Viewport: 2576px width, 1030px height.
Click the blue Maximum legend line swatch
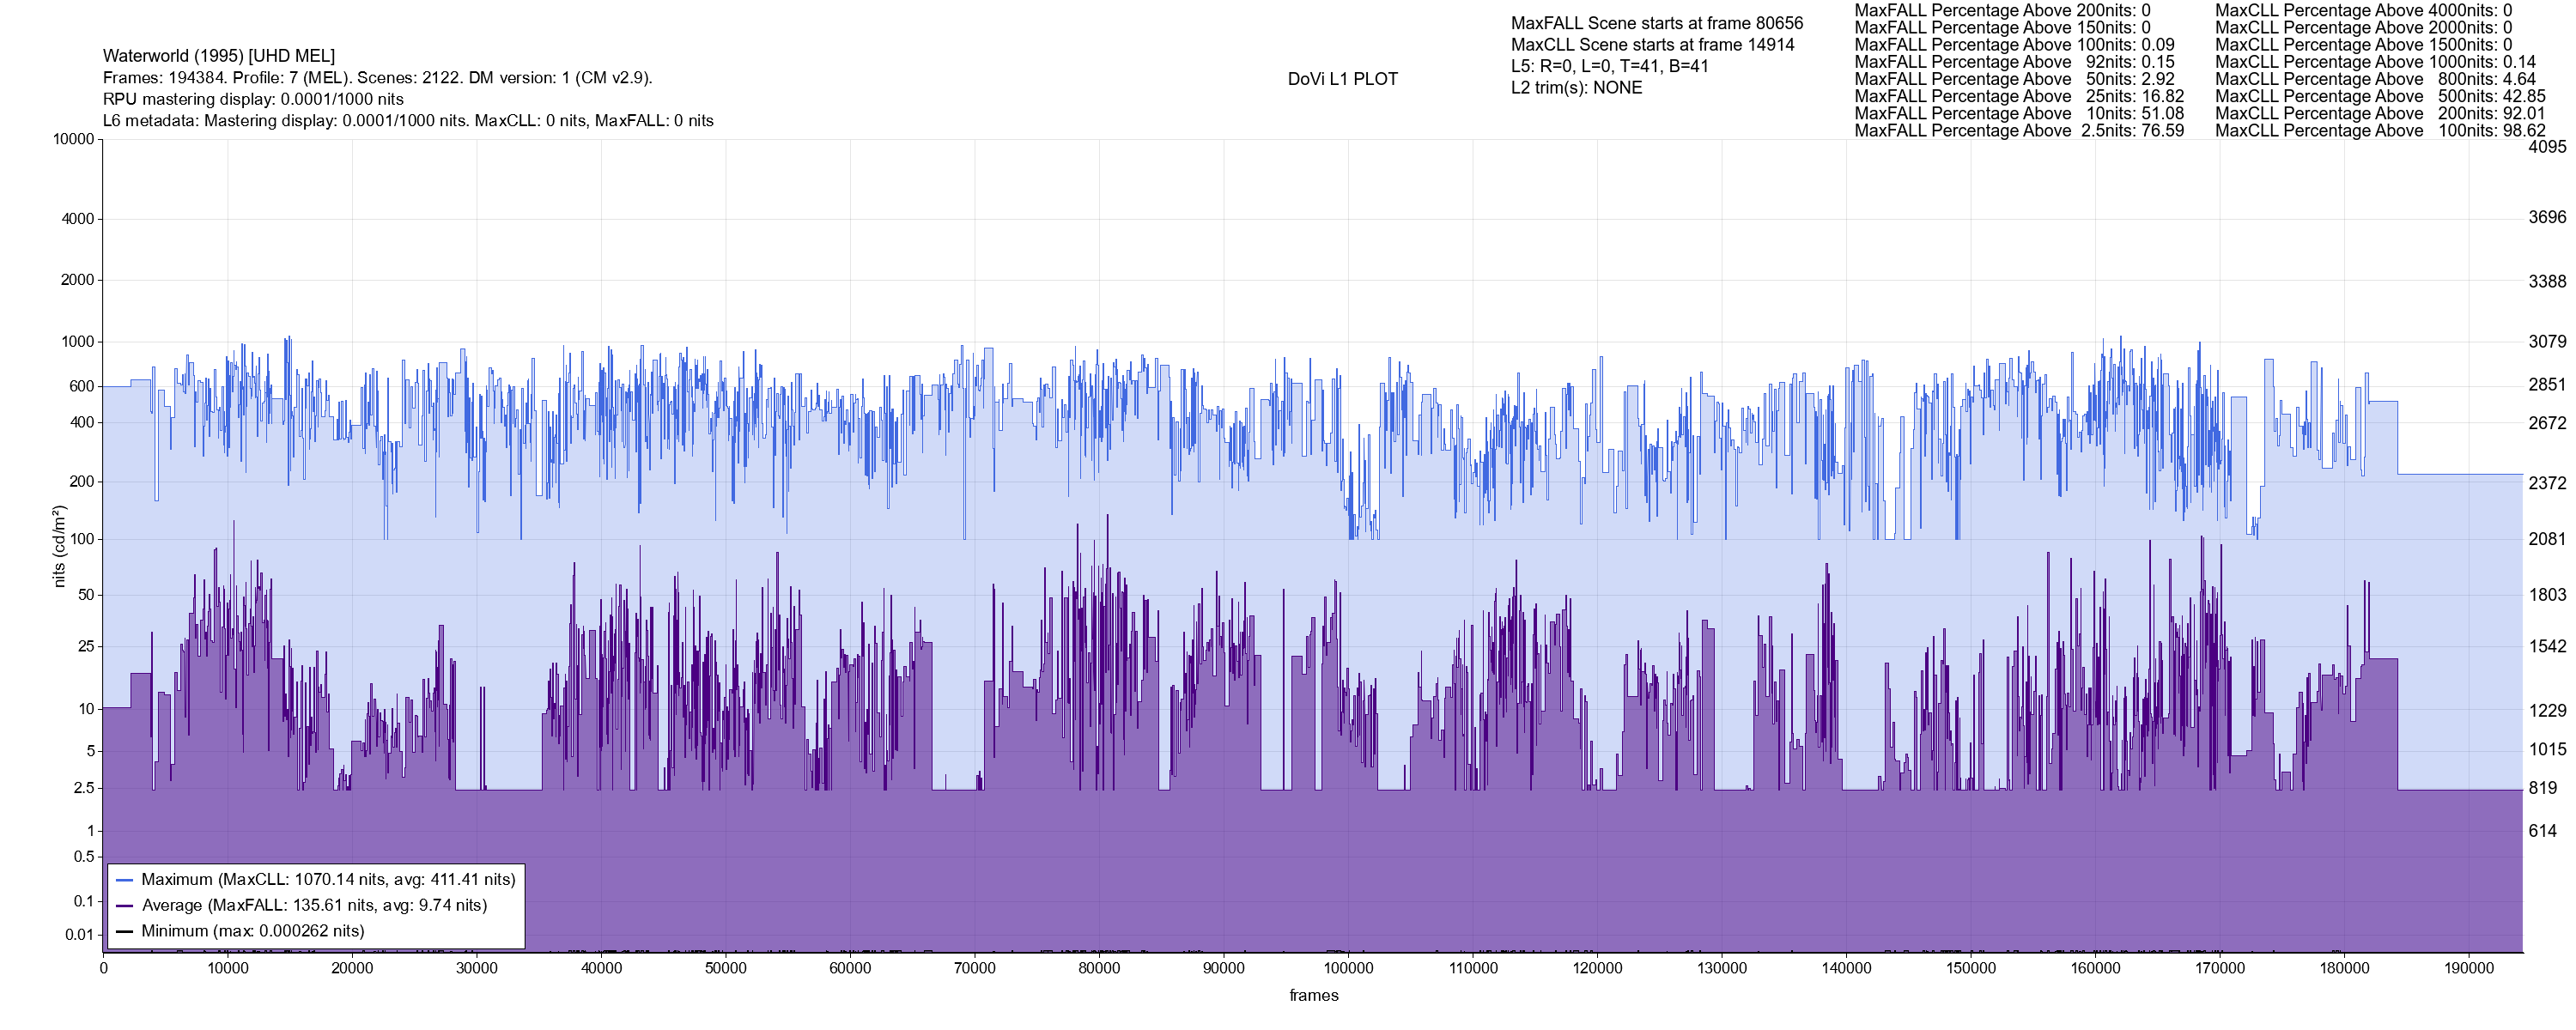(x=125, y=880)
